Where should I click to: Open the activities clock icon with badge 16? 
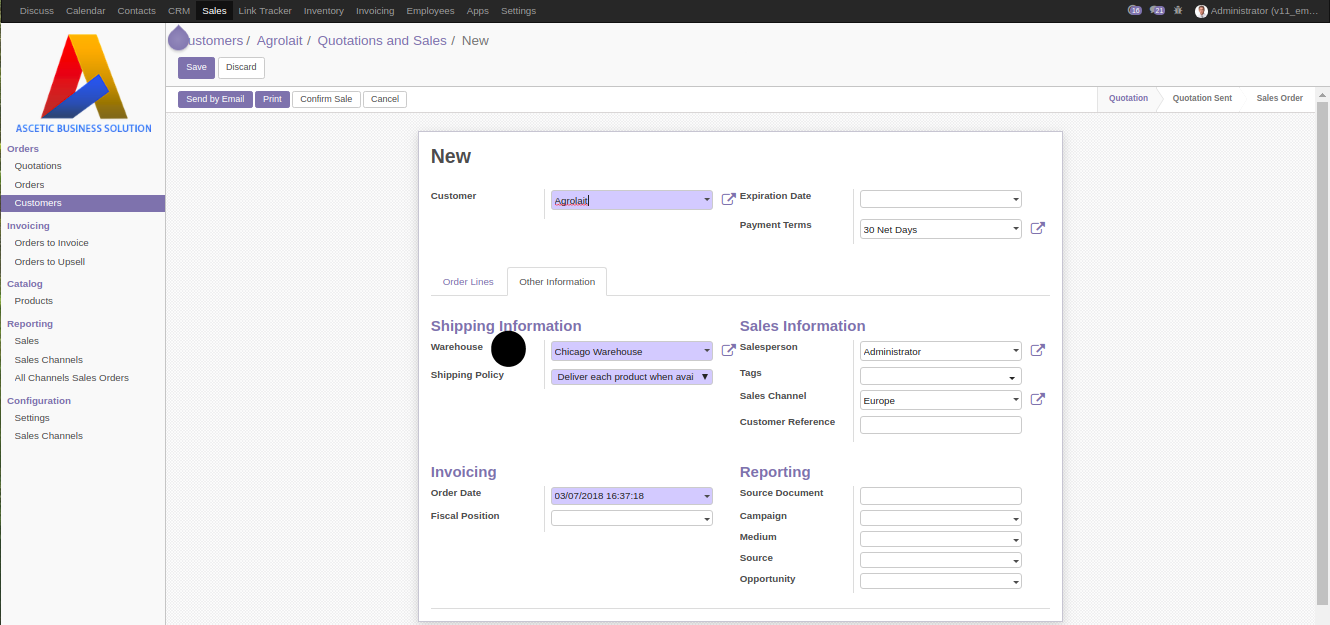click(1134, 10)
